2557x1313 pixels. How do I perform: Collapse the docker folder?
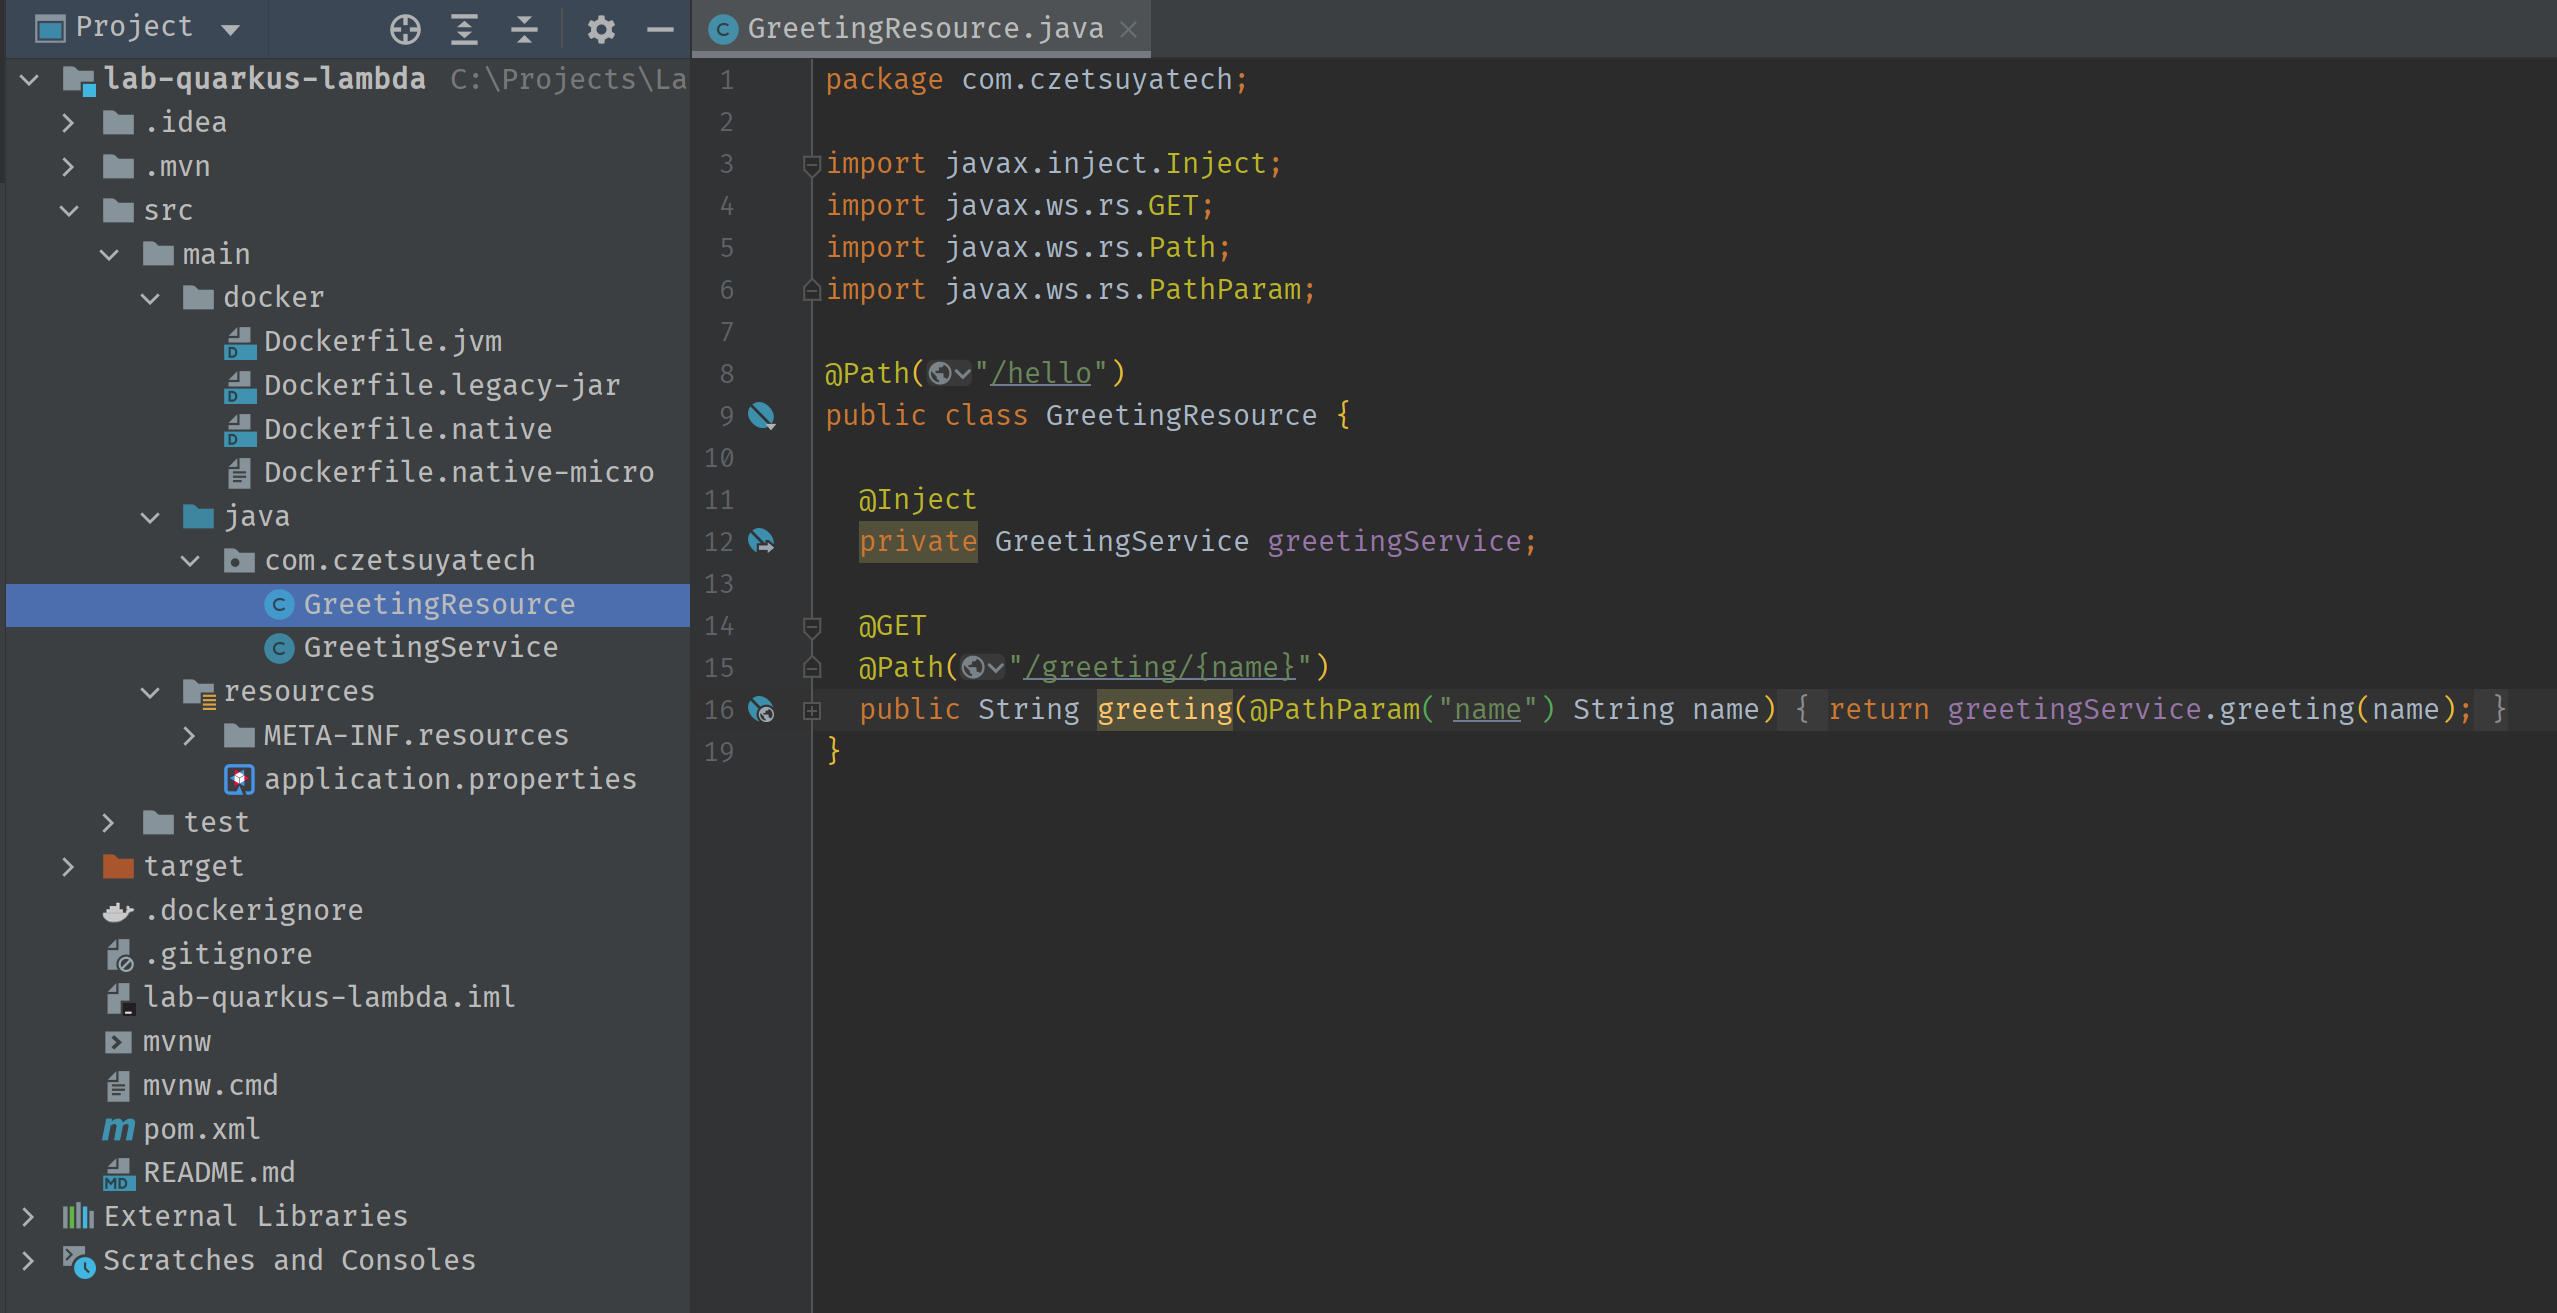tap(150, 298)
